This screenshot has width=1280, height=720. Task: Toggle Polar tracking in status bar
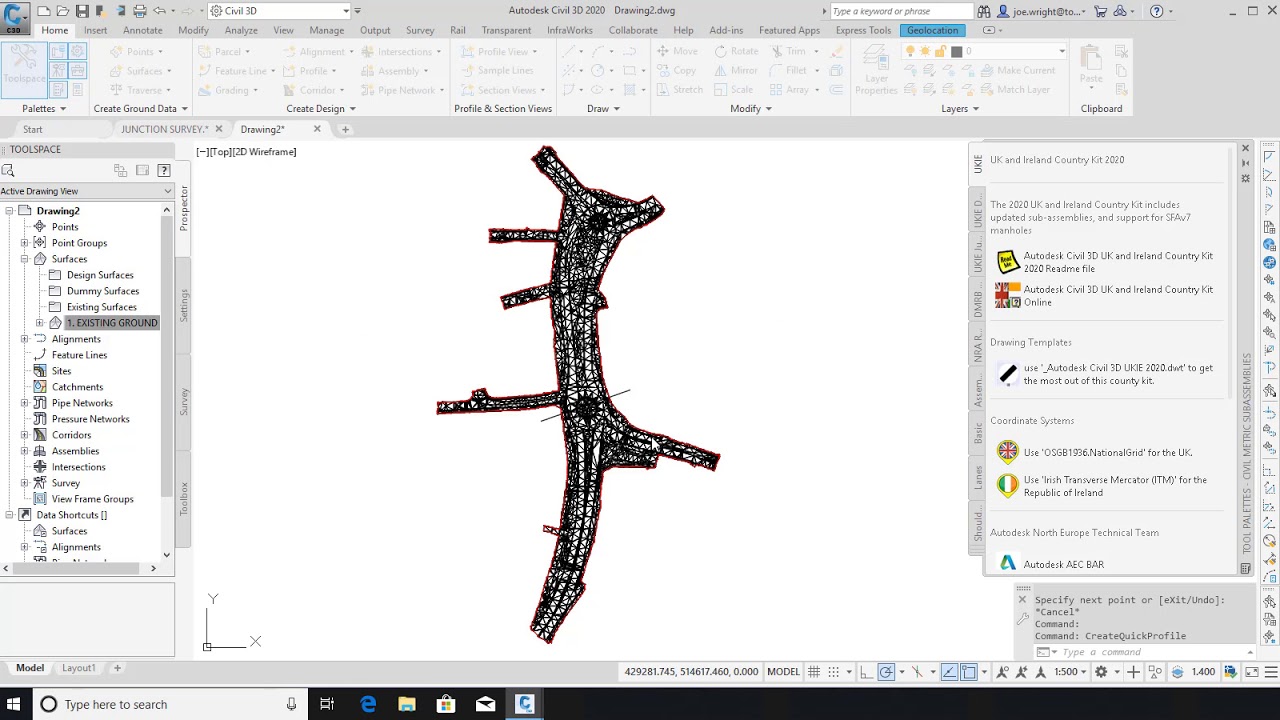[x=887, y=672]
